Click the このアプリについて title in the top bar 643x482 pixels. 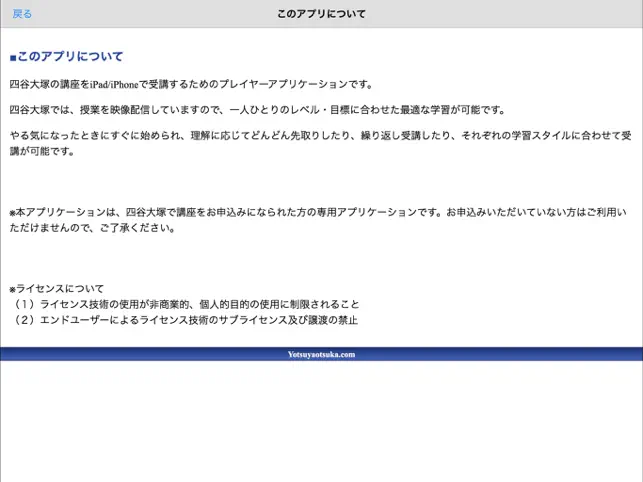(321, 14)
